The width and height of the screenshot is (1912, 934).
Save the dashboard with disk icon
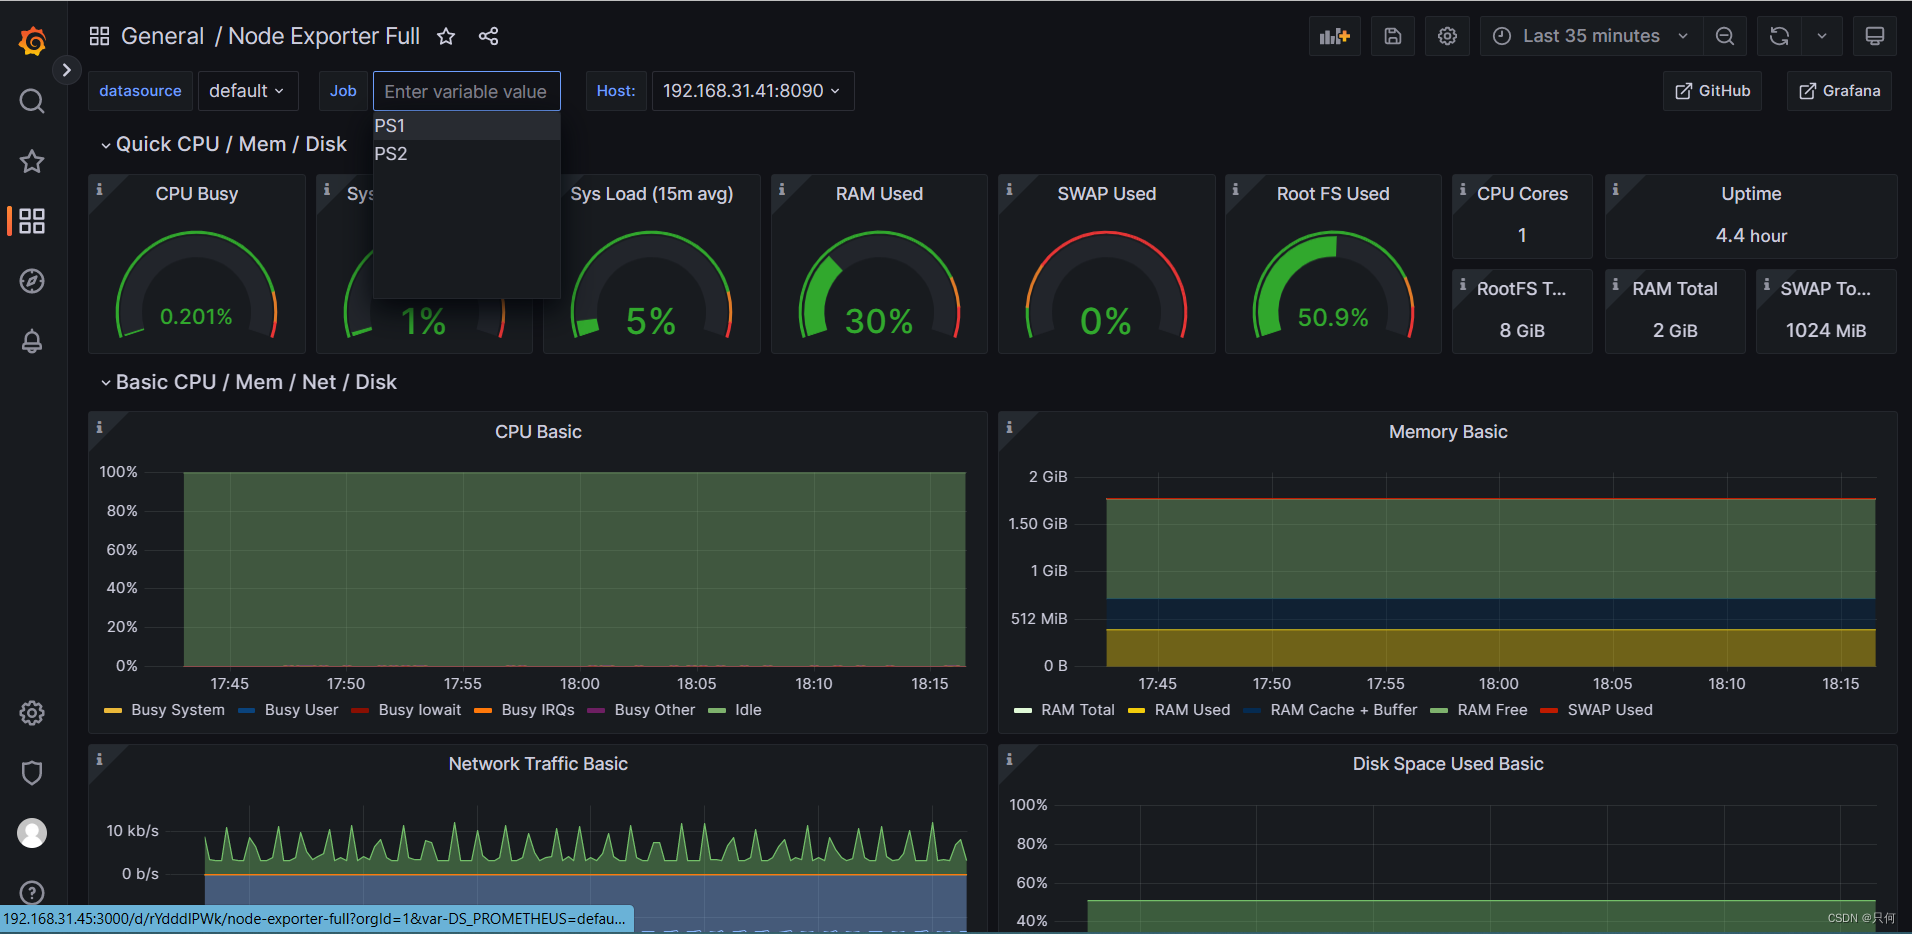click(1393, 36)
